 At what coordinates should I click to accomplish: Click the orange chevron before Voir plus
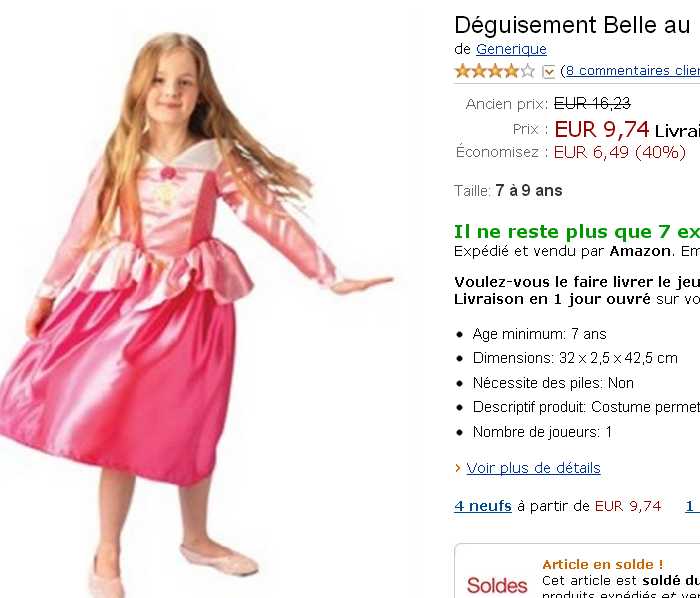(458, 468)
